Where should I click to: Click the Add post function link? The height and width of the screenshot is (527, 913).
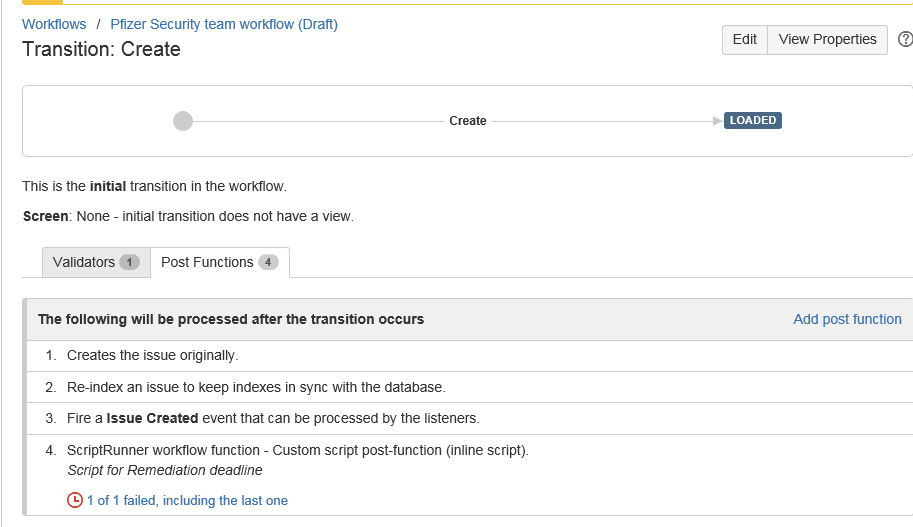pyautogui.click(x=847, y=319)
